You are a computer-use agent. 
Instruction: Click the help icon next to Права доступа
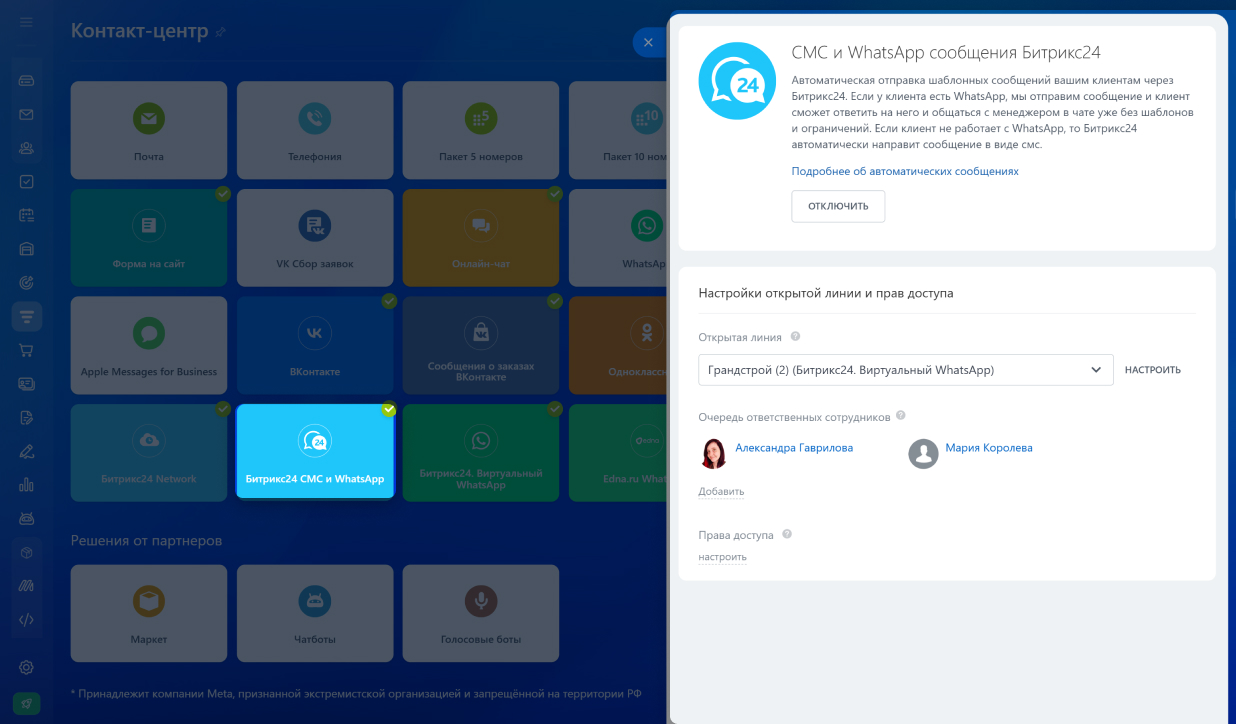[x=787, y=534]
